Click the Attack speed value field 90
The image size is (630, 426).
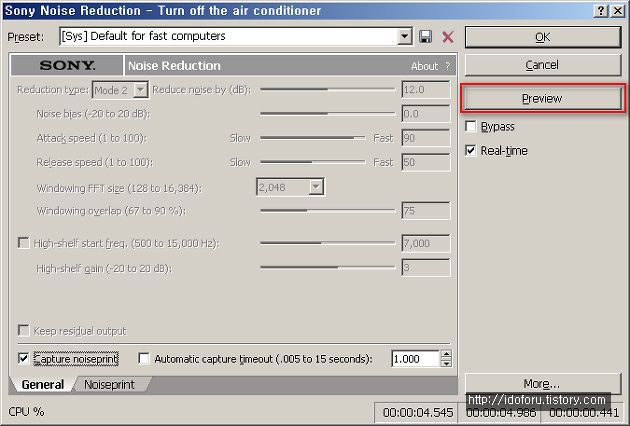(426, 138)
